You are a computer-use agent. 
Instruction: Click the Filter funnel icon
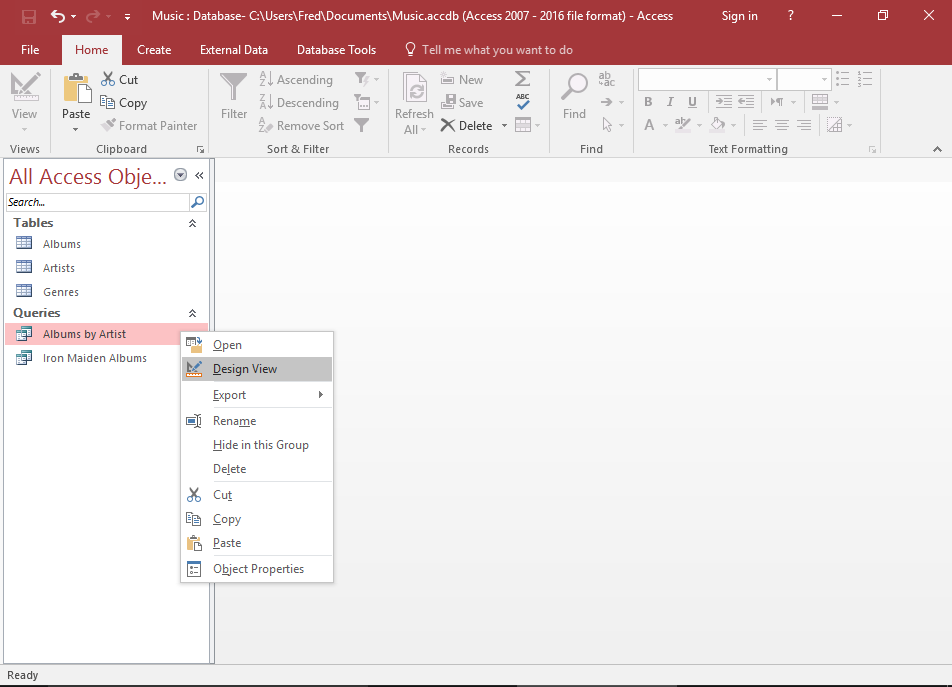(x=234, y=87)
